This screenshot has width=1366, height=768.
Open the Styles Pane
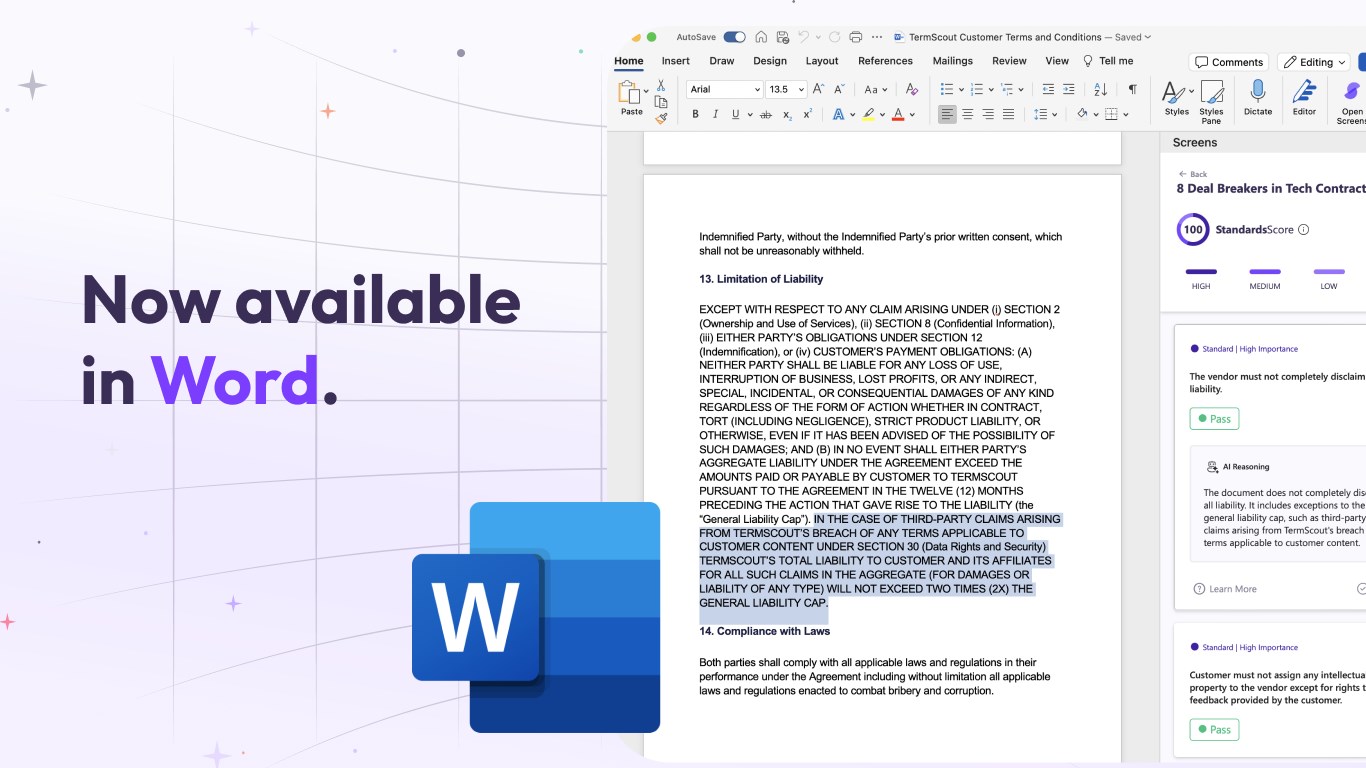point(1211,102)
